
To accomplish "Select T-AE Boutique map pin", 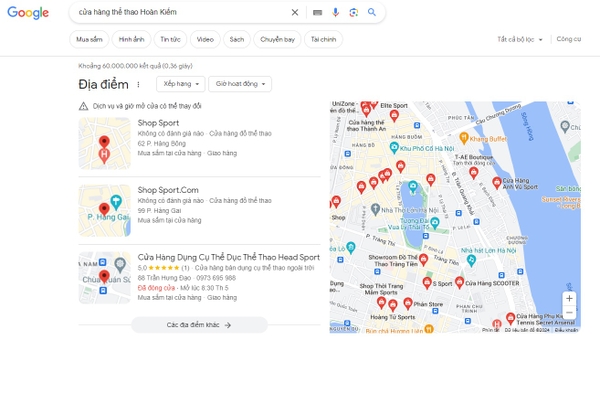I will pos(474,173).
